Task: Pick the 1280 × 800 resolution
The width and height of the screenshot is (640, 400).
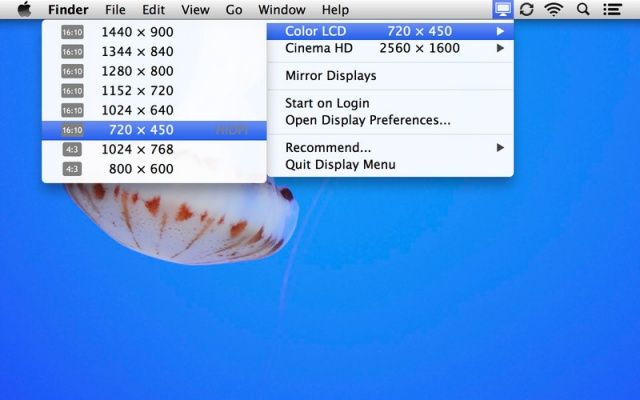Action: click(x=137, y=71)
